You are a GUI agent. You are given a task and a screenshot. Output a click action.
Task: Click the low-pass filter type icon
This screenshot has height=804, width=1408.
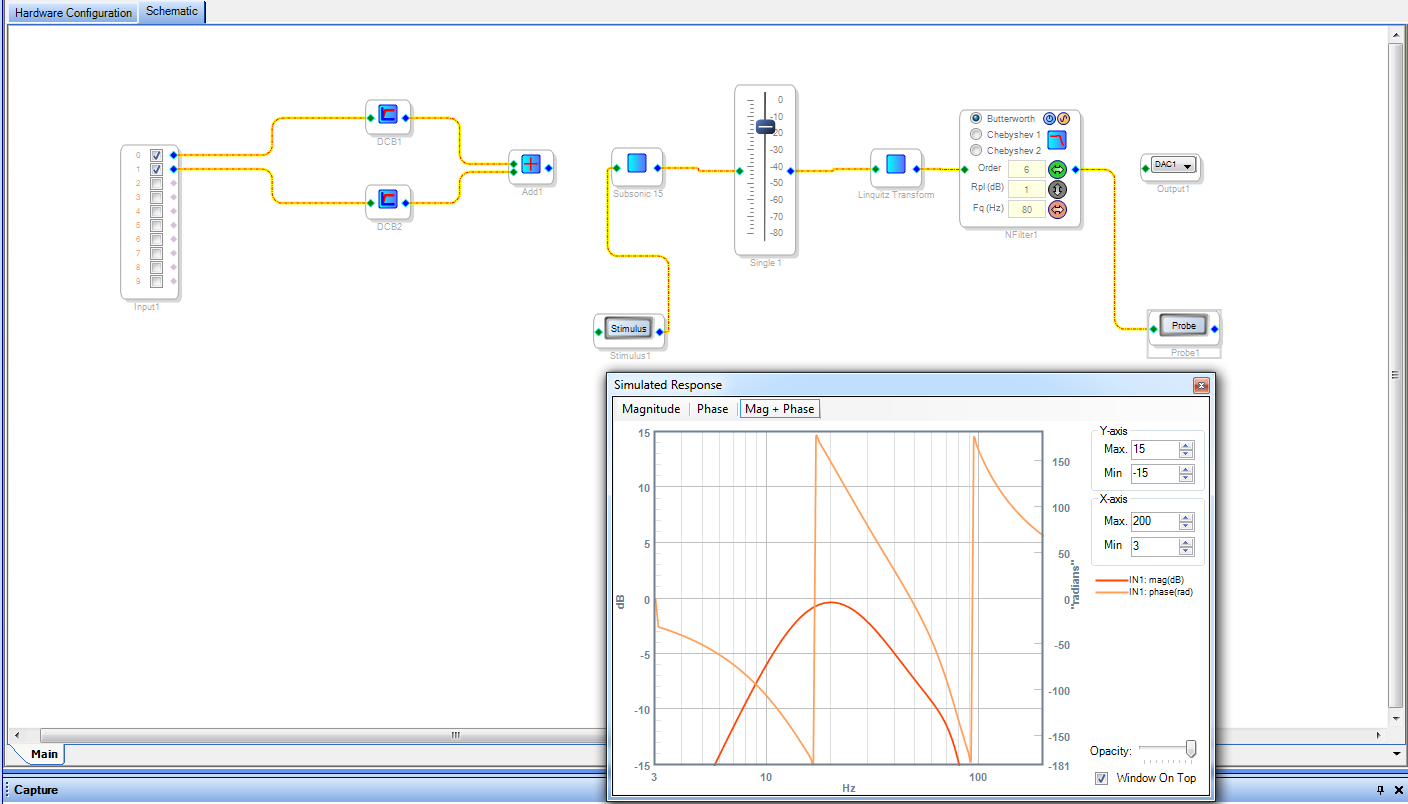click(x=1057, y=140)
